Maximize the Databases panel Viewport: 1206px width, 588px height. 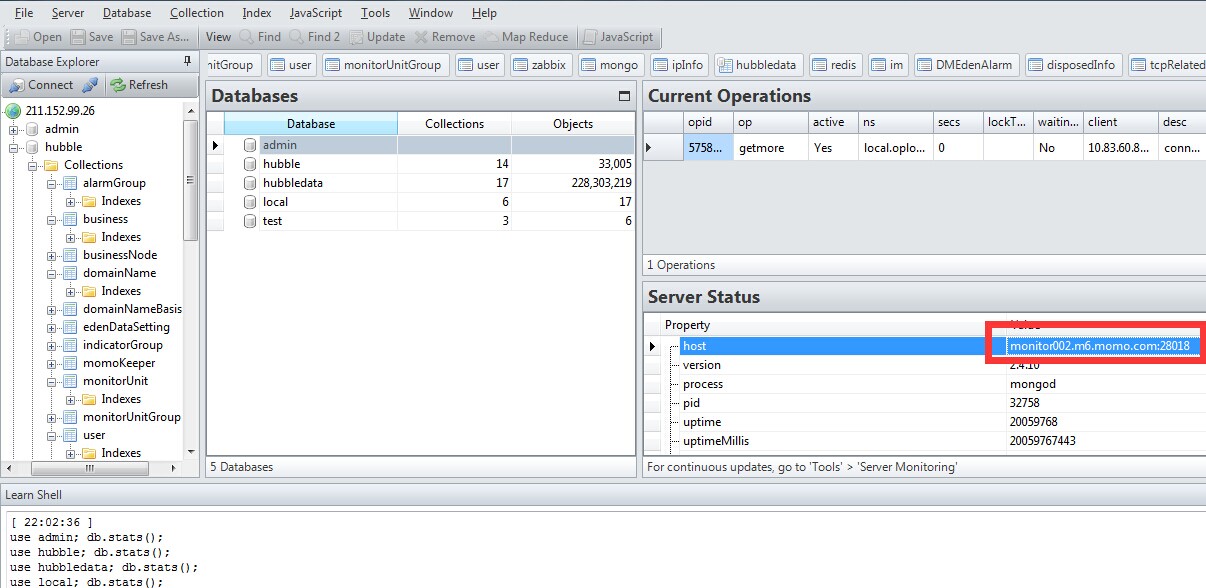(625, 97)
